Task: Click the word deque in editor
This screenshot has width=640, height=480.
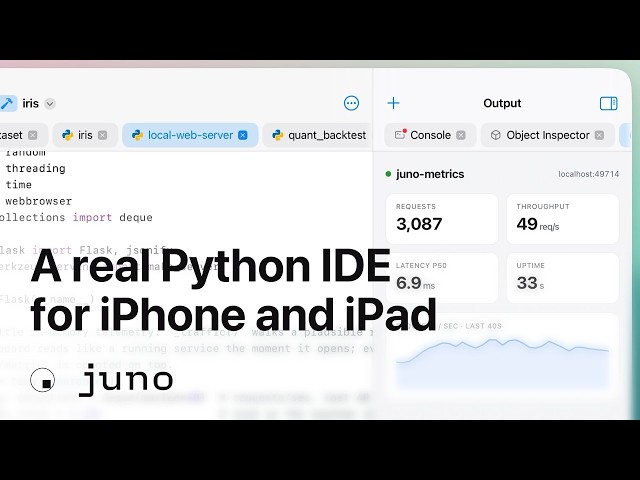Action: [136, 218]
